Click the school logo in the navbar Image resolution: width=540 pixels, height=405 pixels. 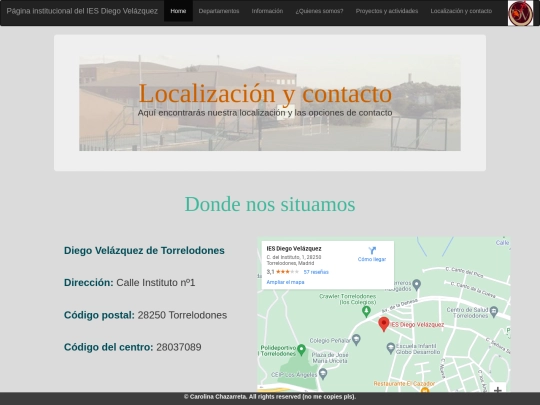pyautogui.click(x=520, y=13)
